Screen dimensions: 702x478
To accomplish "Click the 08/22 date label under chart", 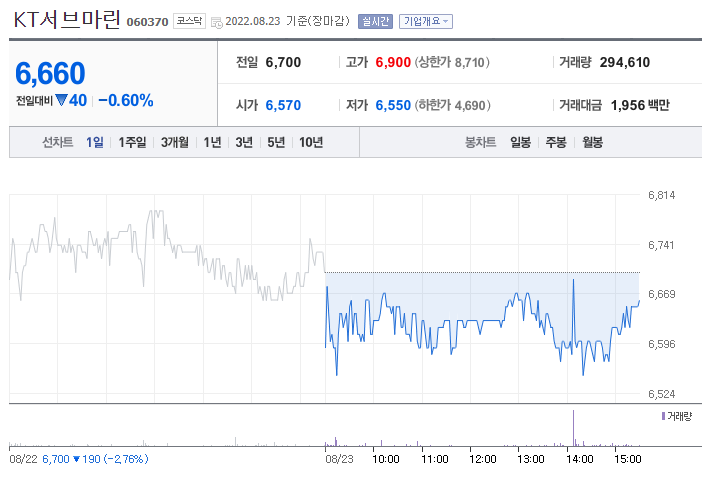I will [23, 459].
